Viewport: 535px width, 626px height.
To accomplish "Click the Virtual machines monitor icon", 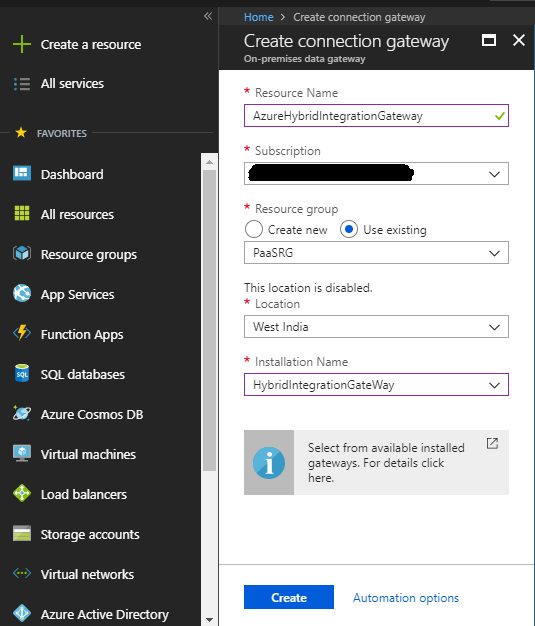I will pos(22,453).
